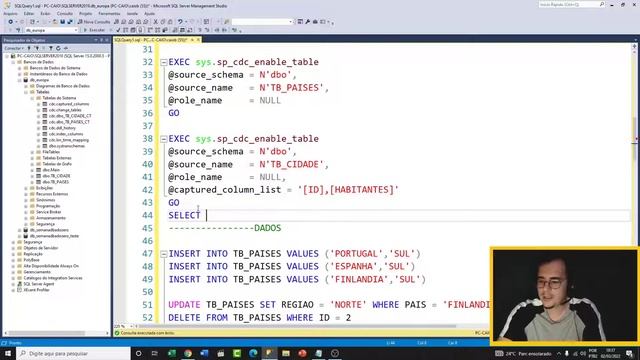Screen dimensions: 640x360
Task: Select the dbo.Main table
Action: pos(51,170)
